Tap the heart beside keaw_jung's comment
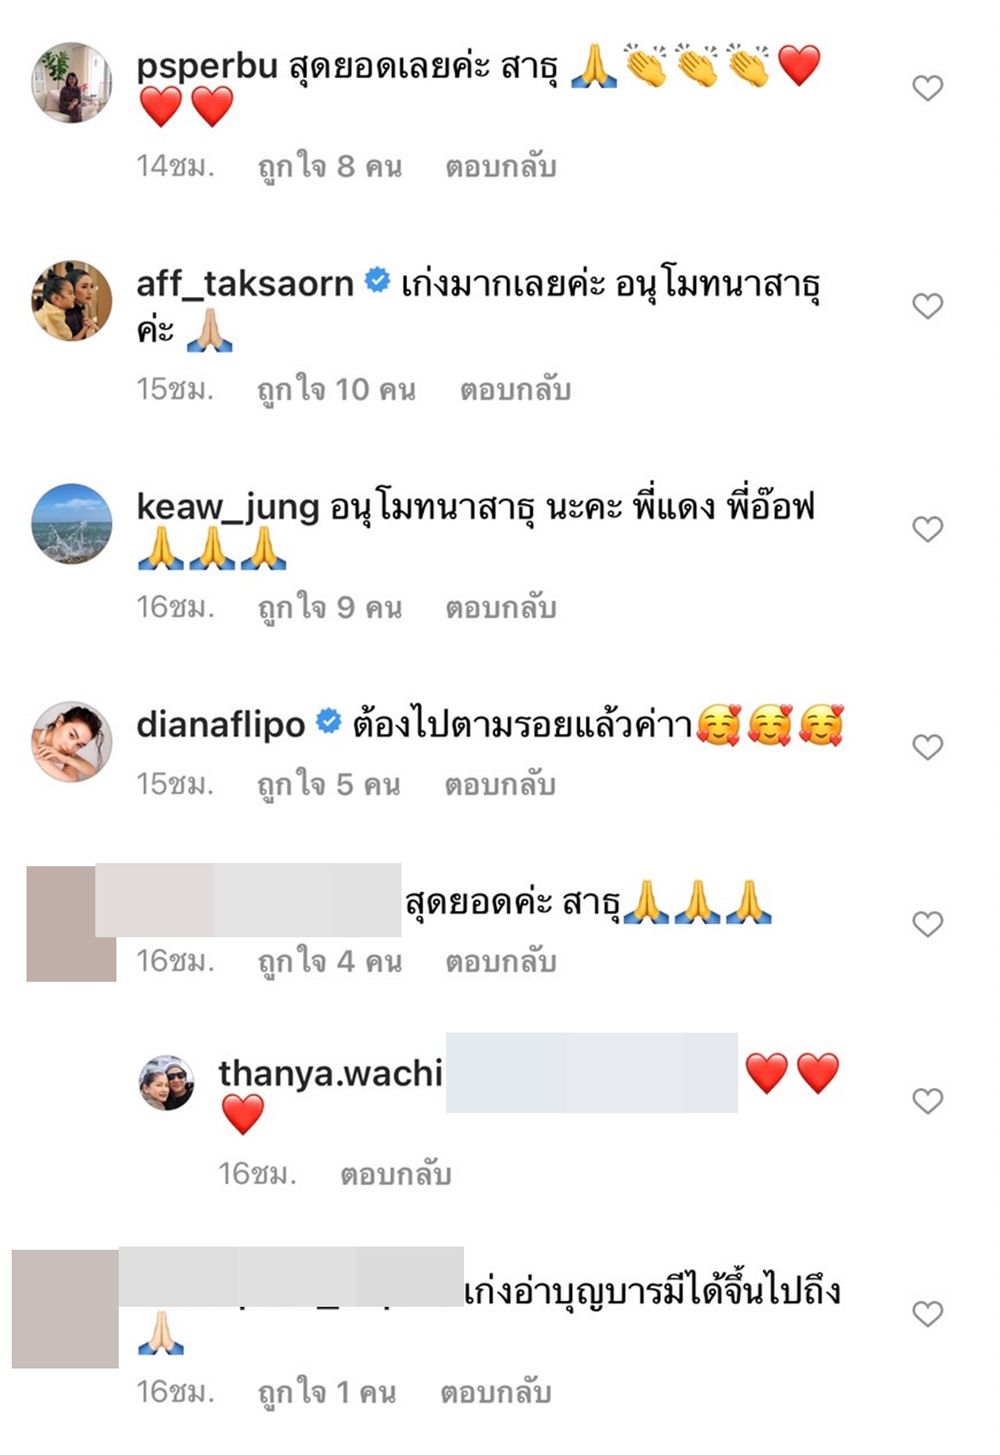 [928, 529]
